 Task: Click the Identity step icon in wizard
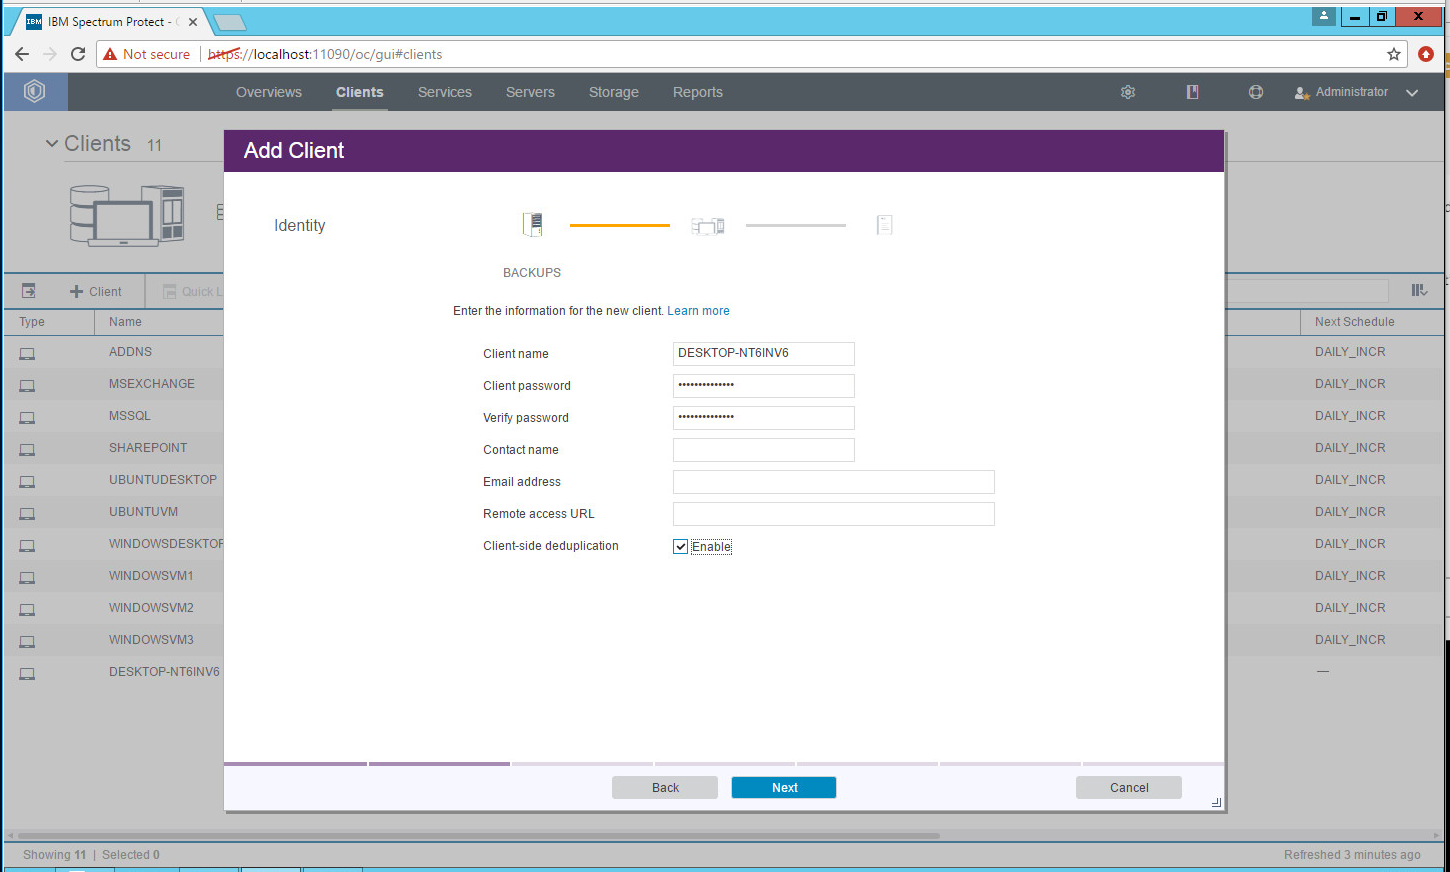[x=533, y=225]
